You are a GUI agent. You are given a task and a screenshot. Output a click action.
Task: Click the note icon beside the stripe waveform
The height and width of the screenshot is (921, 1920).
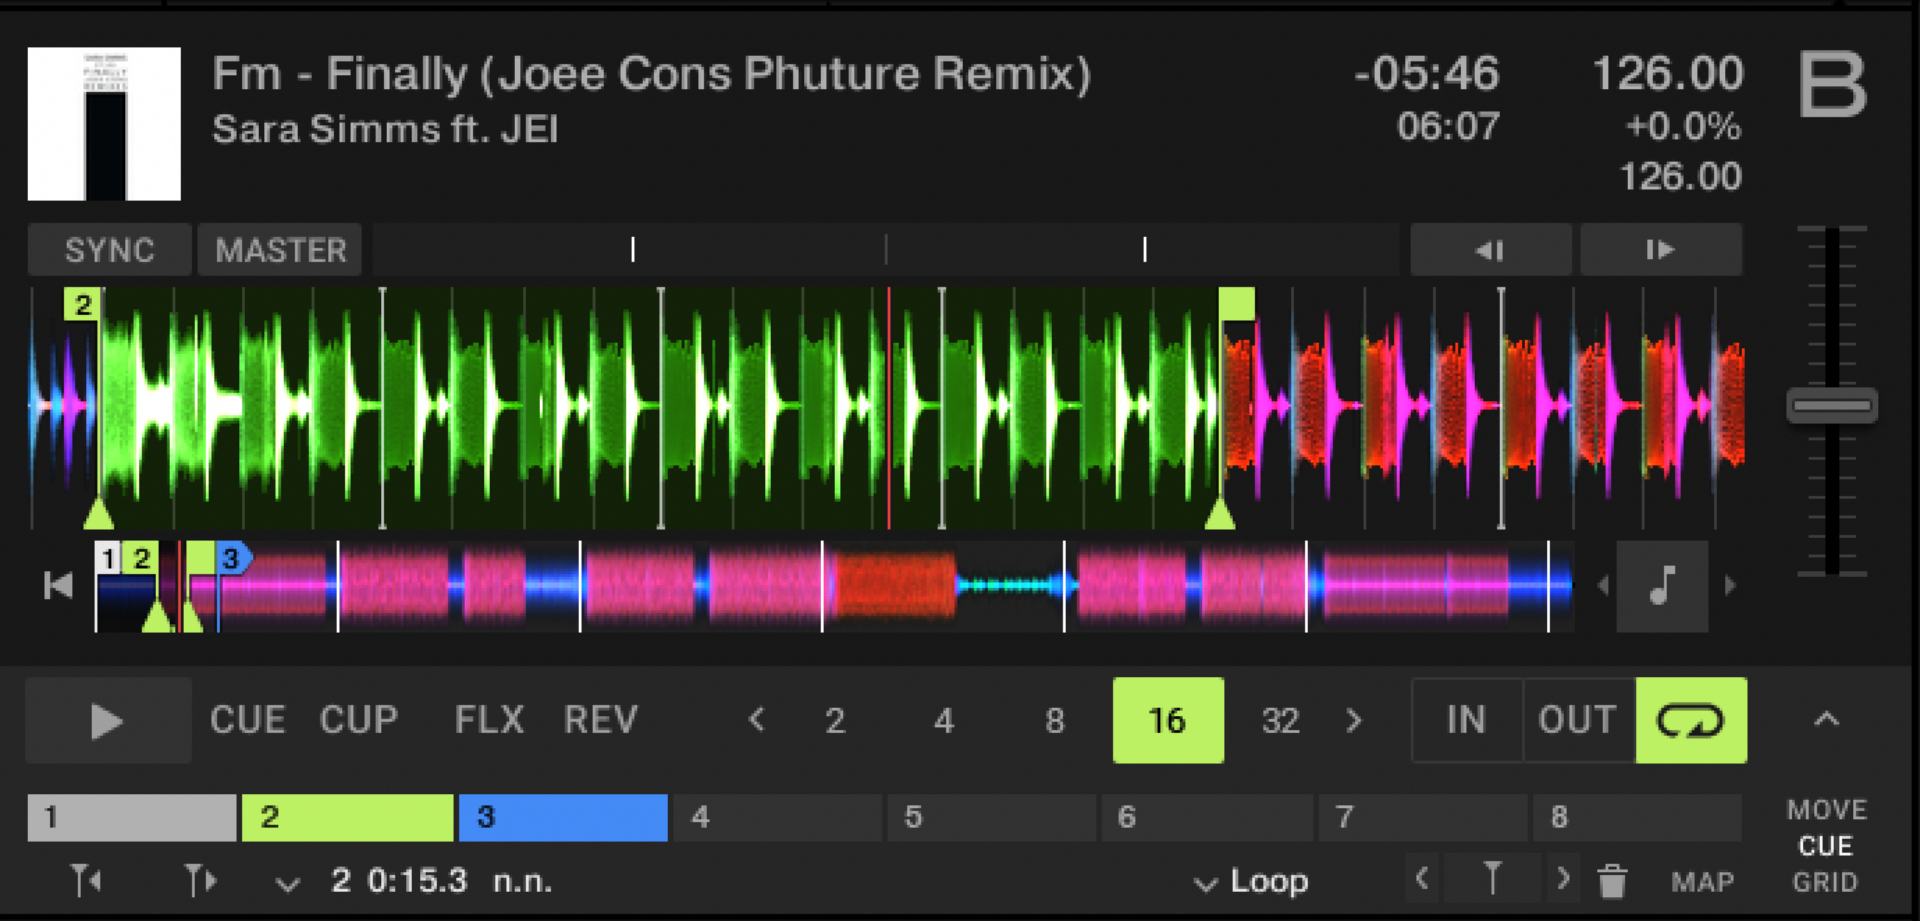pos(1661,585)
